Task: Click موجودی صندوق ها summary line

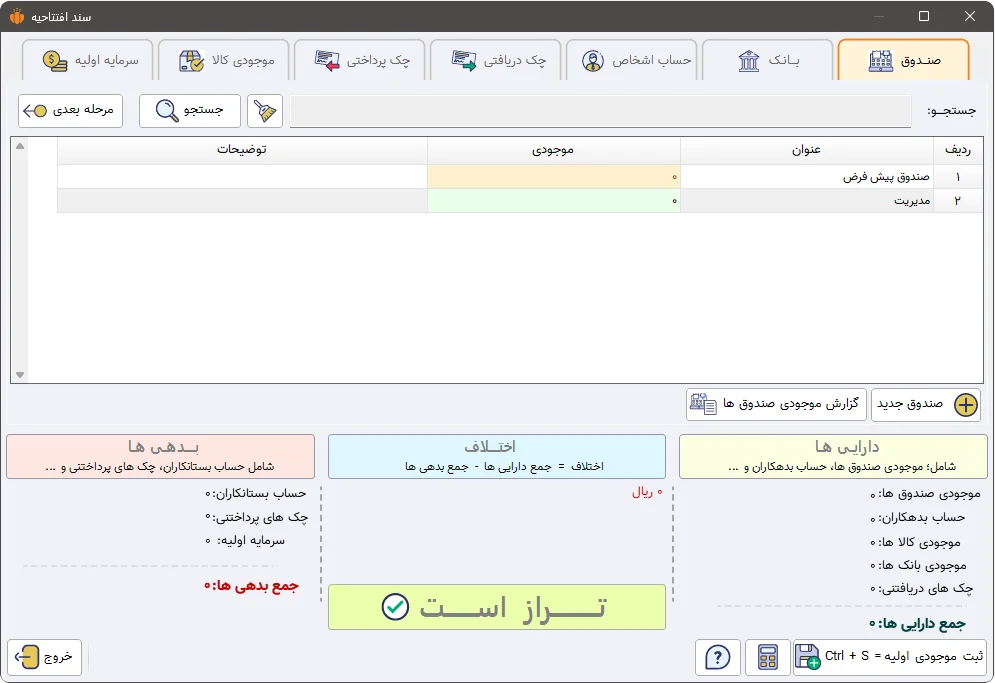Action: tap(925, 494)
